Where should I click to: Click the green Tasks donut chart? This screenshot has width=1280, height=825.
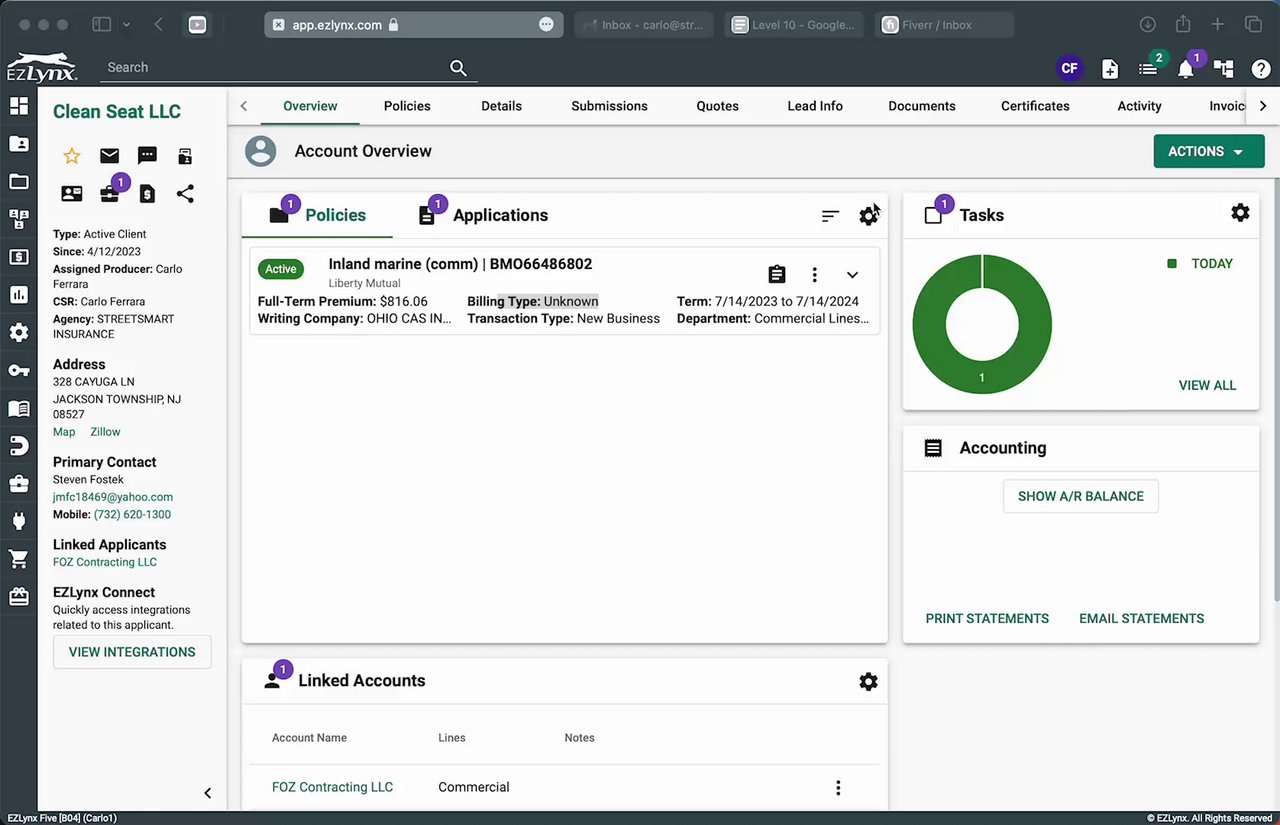click(982, 324)
